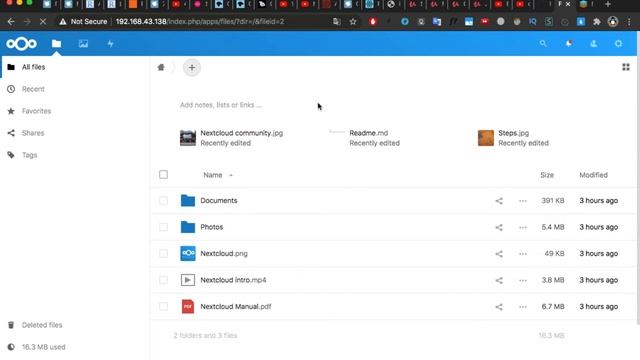This screenshot has height=360, width=640.
Task: Click the search magnifier icon in header
Action: coord(543,43)
